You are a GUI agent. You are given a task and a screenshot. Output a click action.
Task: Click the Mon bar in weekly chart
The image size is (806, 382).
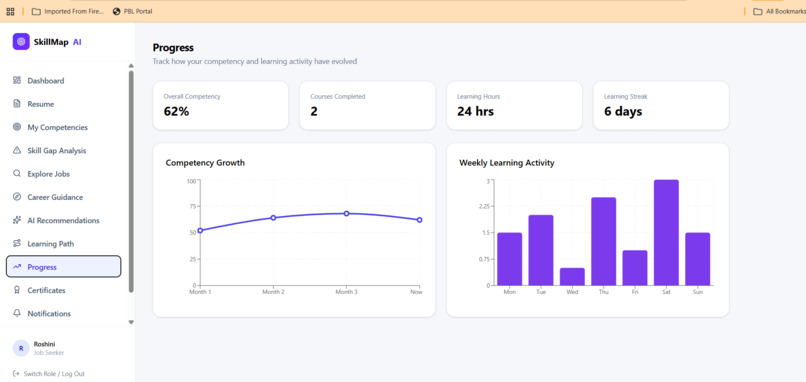point(509,259)
